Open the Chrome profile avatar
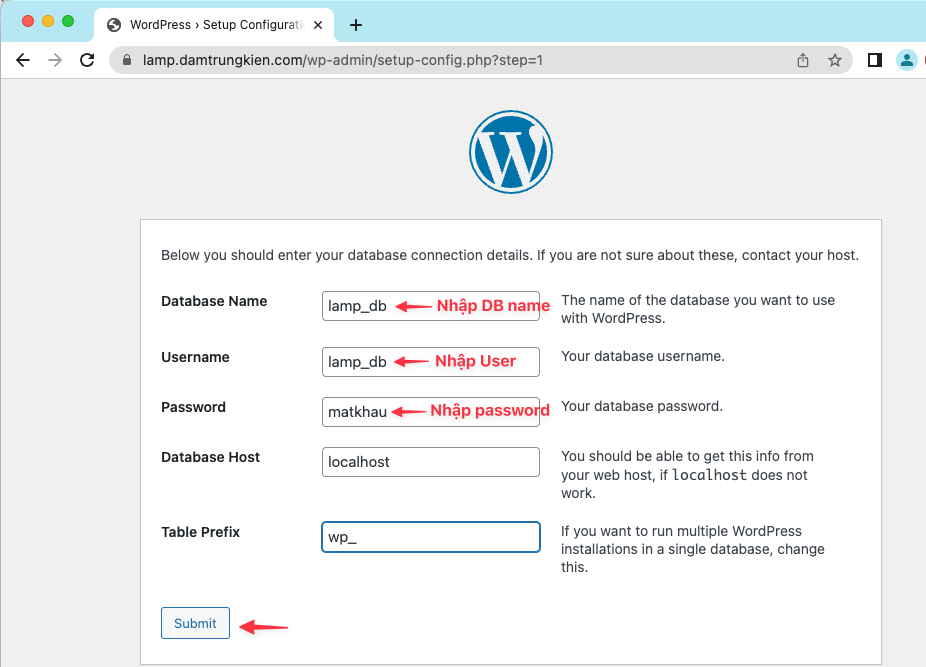926x667 pixels. (907, 60)
